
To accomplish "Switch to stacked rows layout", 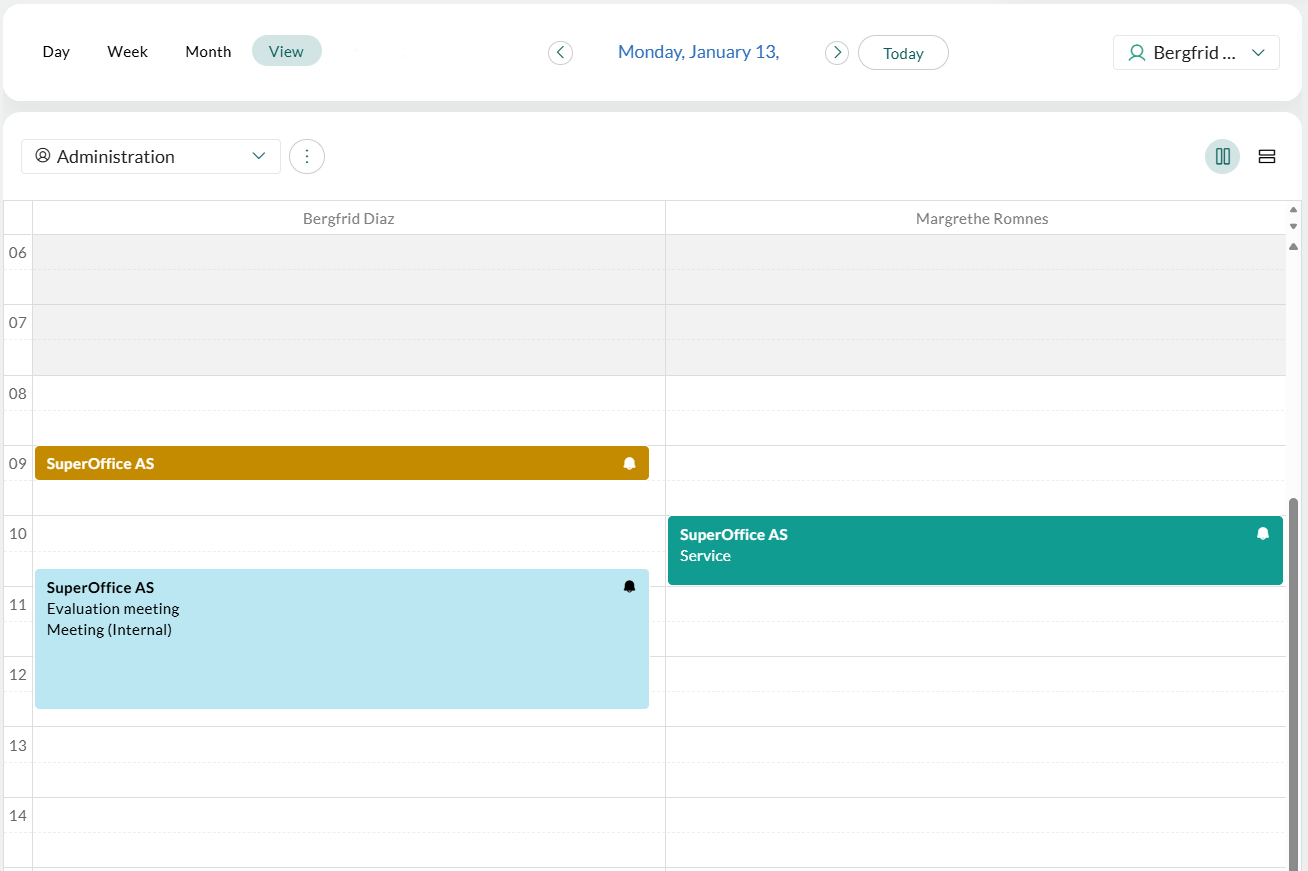I will click(x=1267, y=156).
